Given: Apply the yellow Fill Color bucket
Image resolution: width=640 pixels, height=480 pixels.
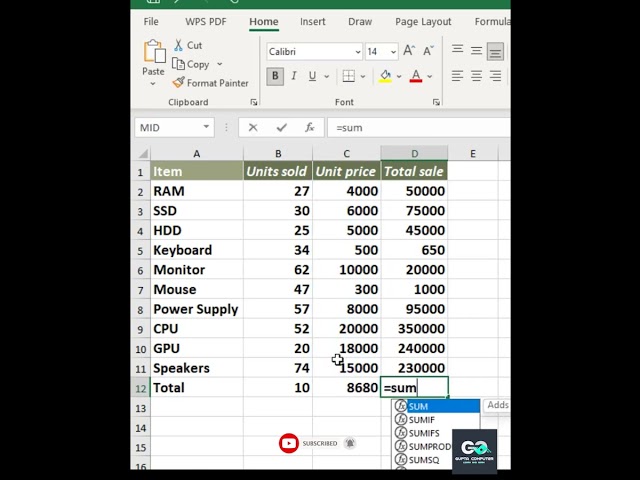Looking at the screenshot, I should click(x=385, y=76).
